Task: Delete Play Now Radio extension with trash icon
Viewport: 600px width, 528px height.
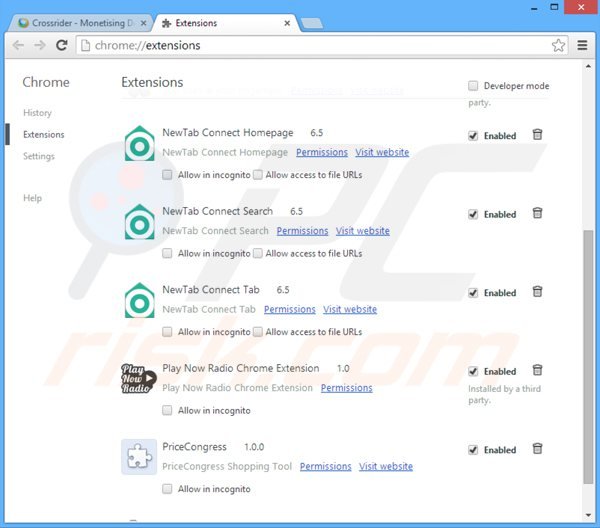Action: 537,370
